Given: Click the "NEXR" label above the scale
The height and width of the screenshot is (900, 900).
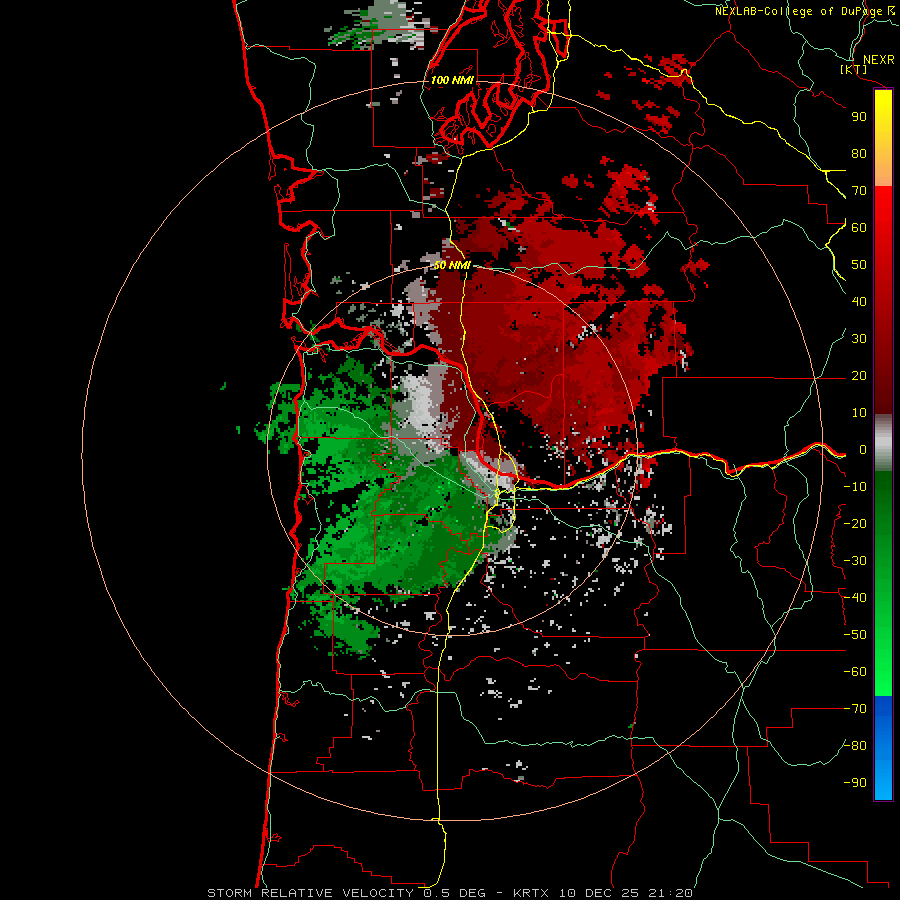Looking at the screenshot, I should point(878,60).
